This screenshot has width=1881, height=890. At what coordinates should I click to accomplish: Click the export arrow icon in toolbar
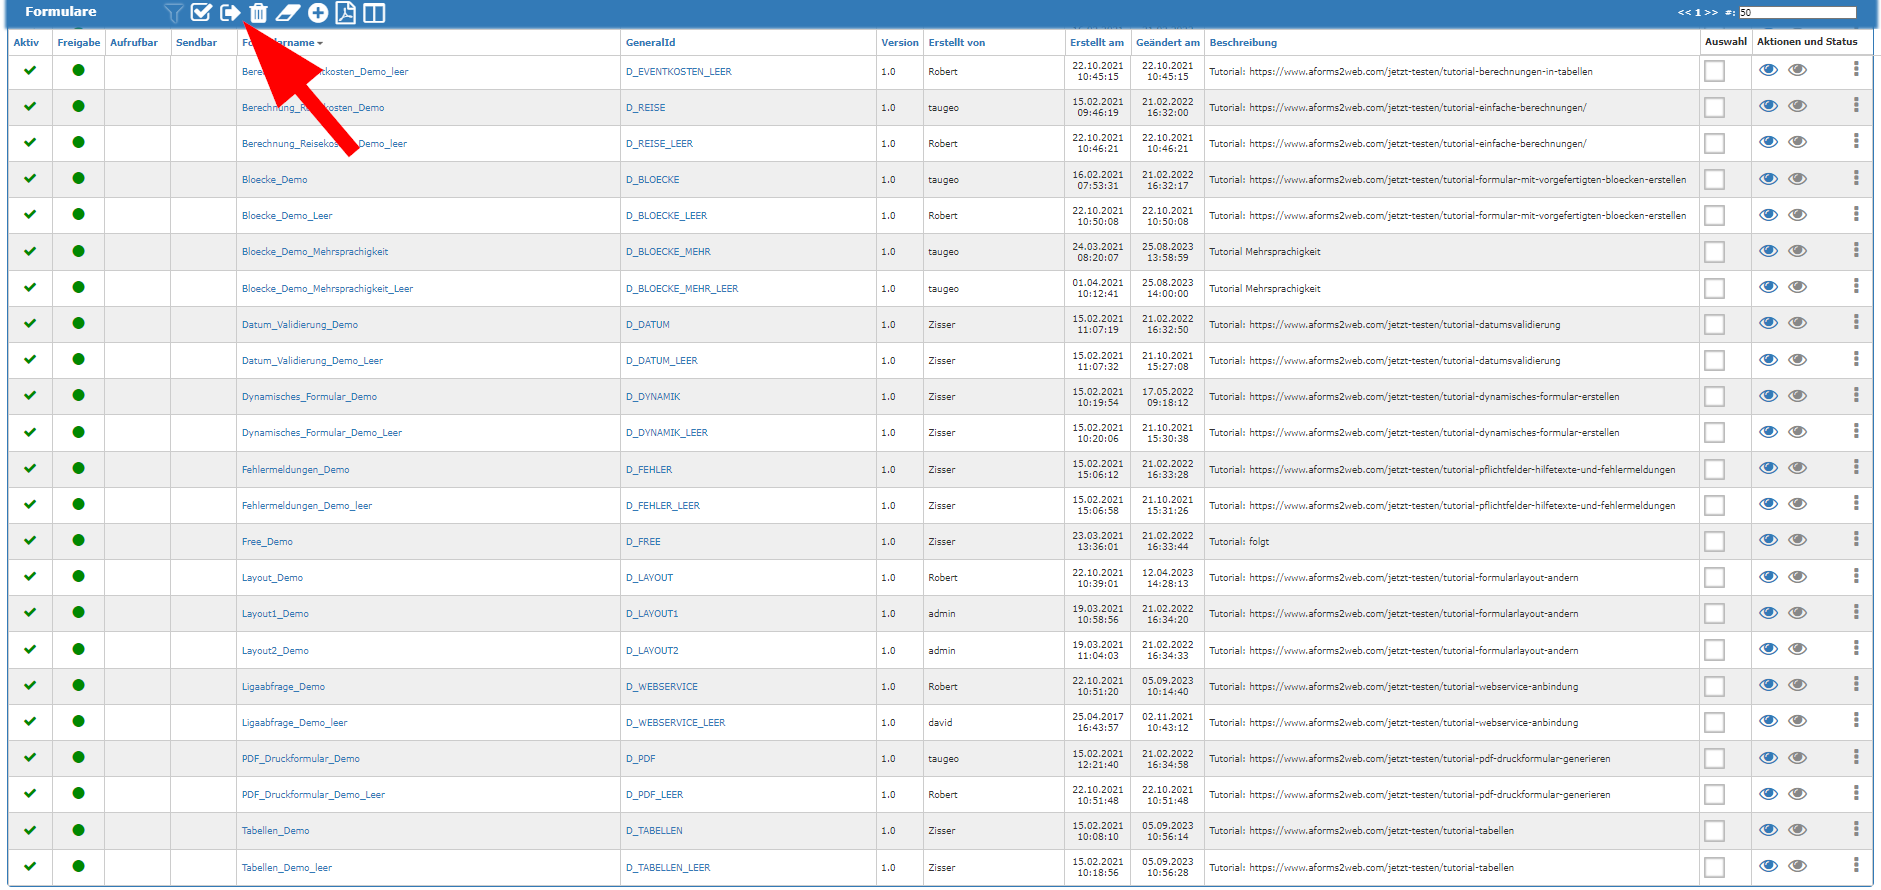tap(230, 13)
